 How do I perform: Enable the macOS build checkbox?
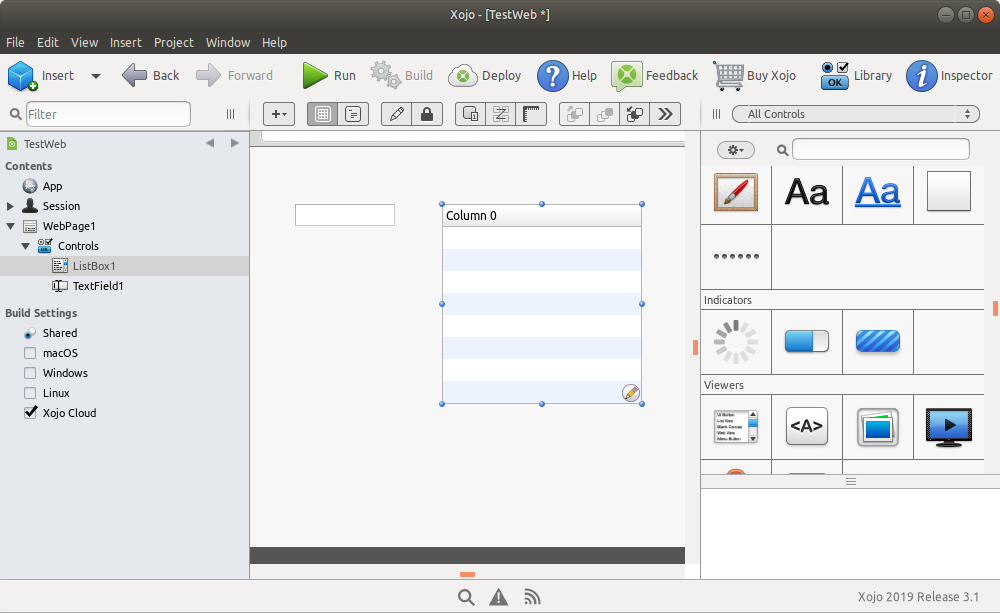(x=30, y=353)
